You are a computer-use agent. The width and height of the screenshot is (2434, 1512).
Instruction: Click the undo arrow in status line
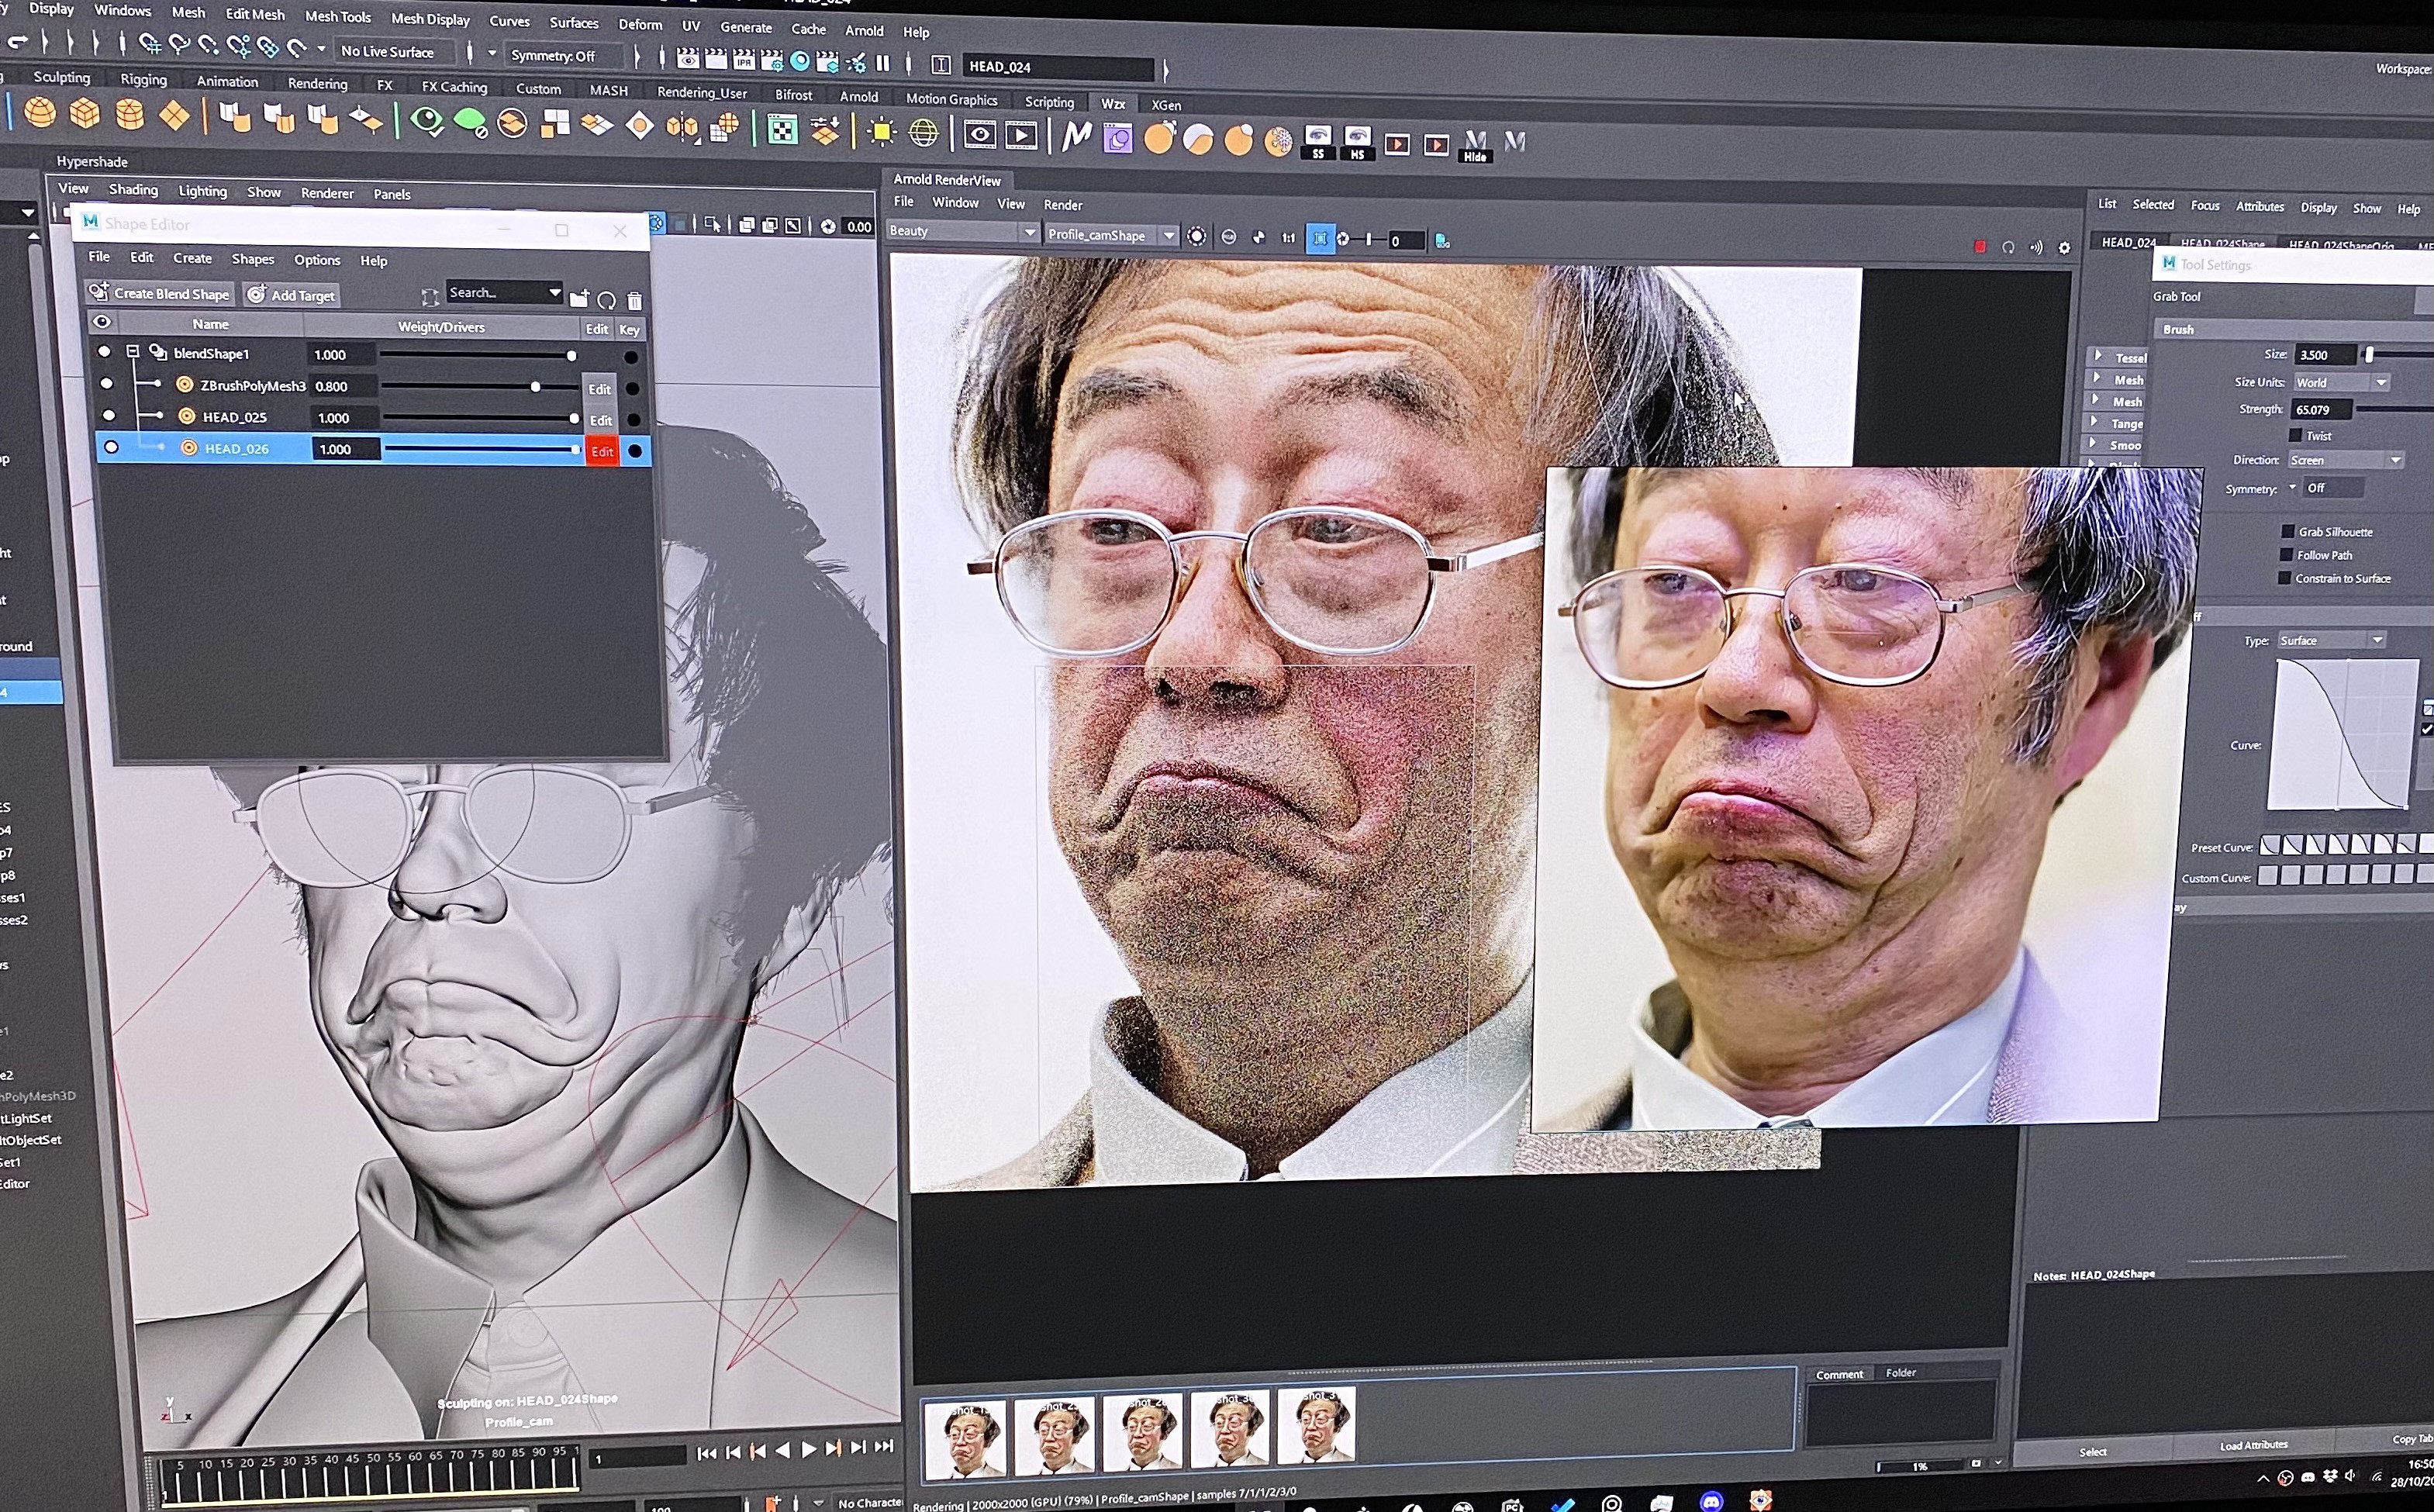pyautogui.click(x=17, y=42)
